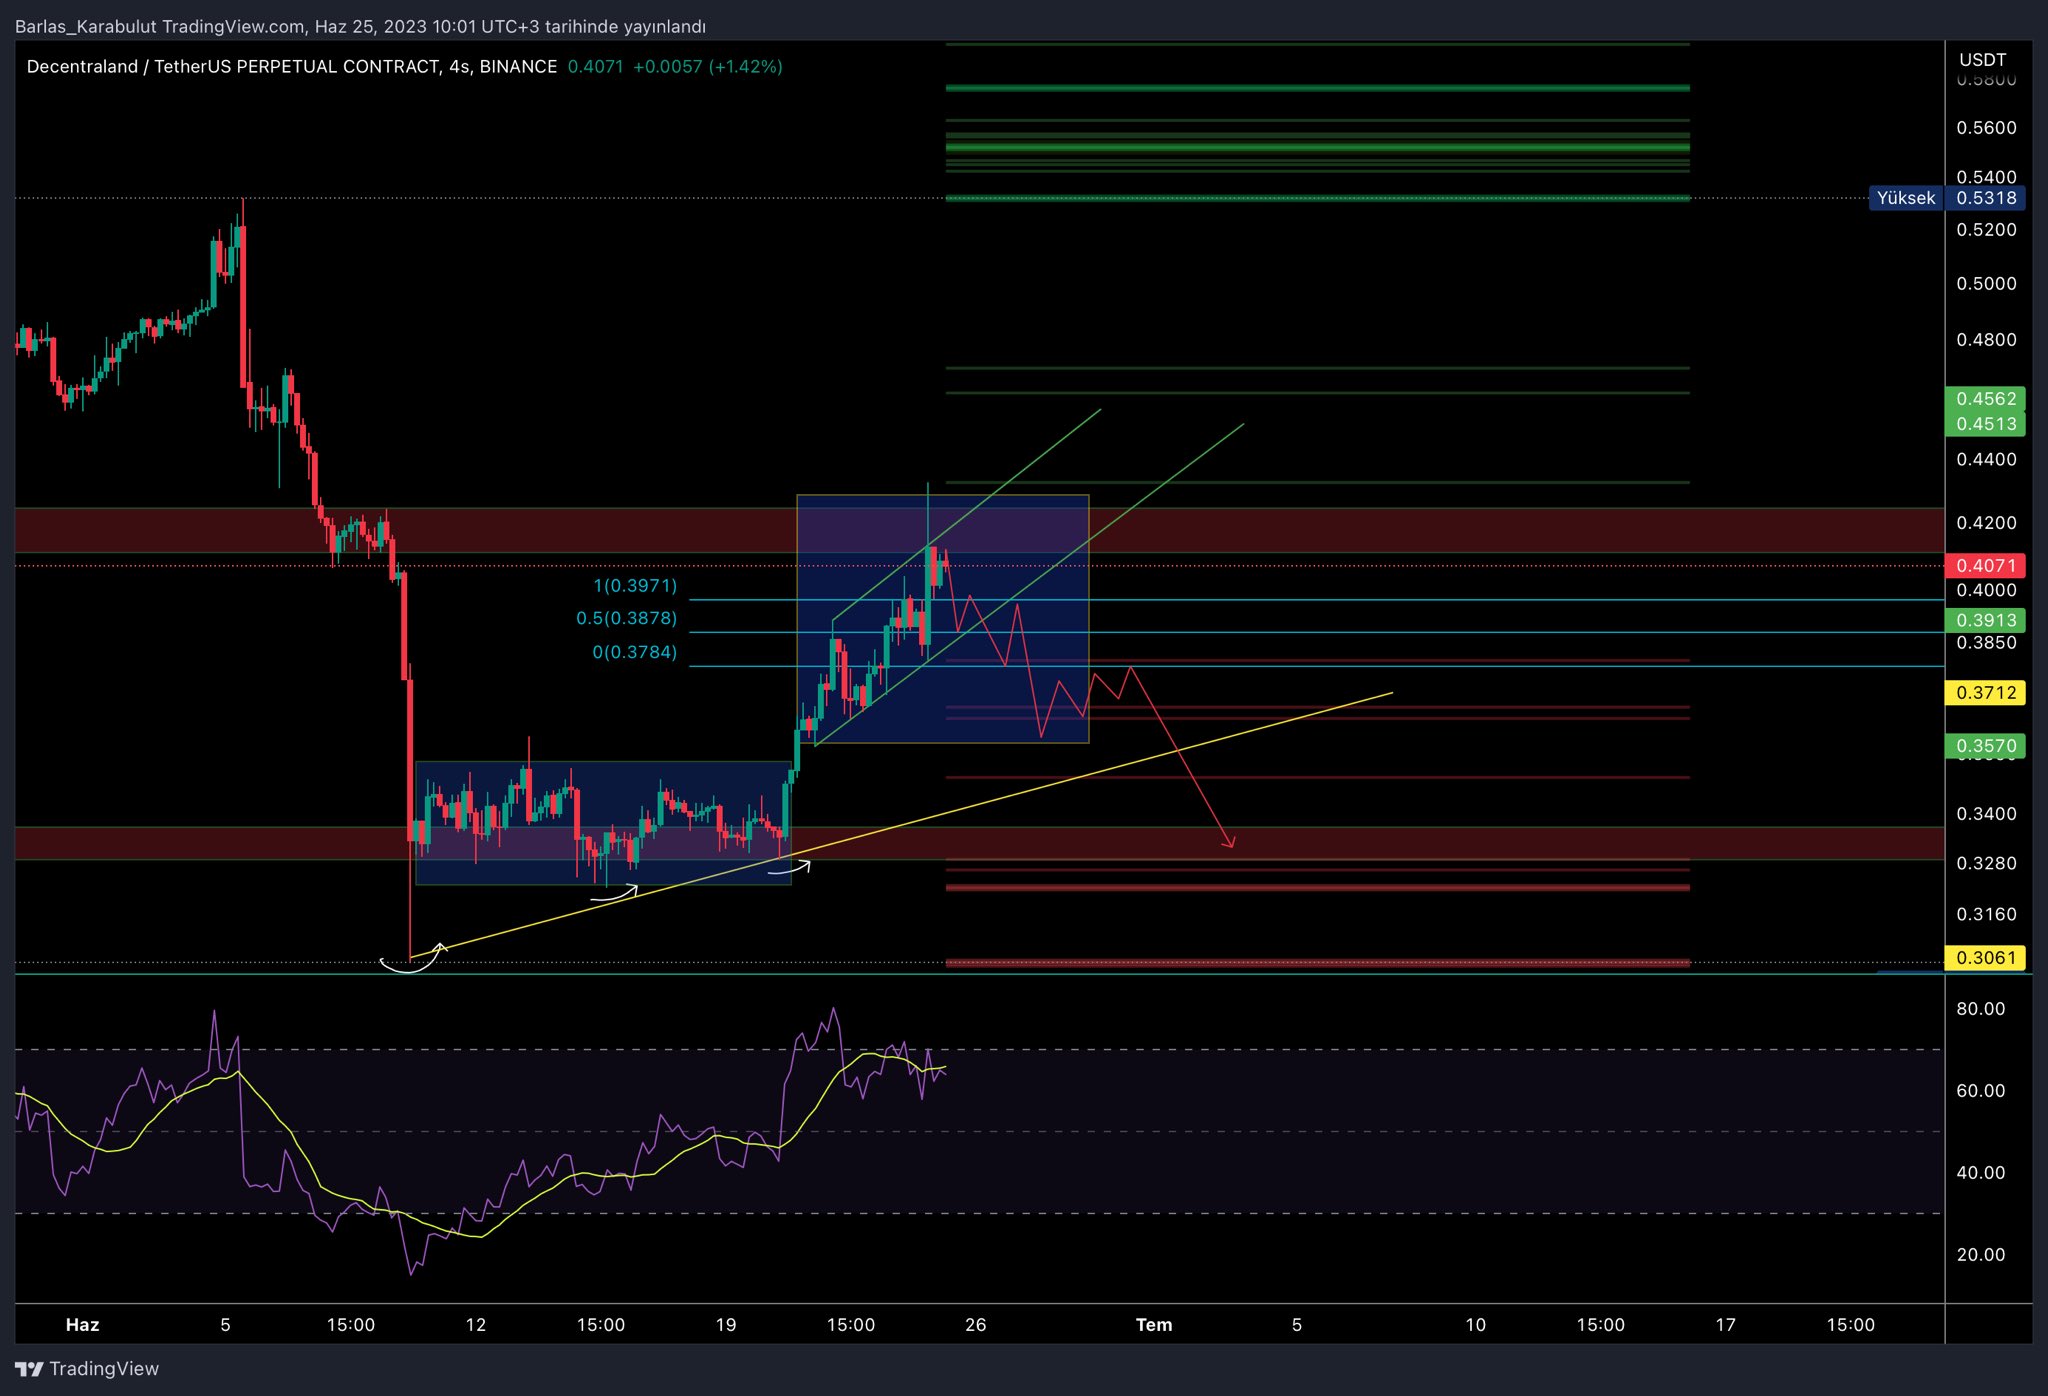The height and width of the screenshot is (1396, 2048).
Task: Click the green 0.4562 price label
Action: [x=1985, y=399]
